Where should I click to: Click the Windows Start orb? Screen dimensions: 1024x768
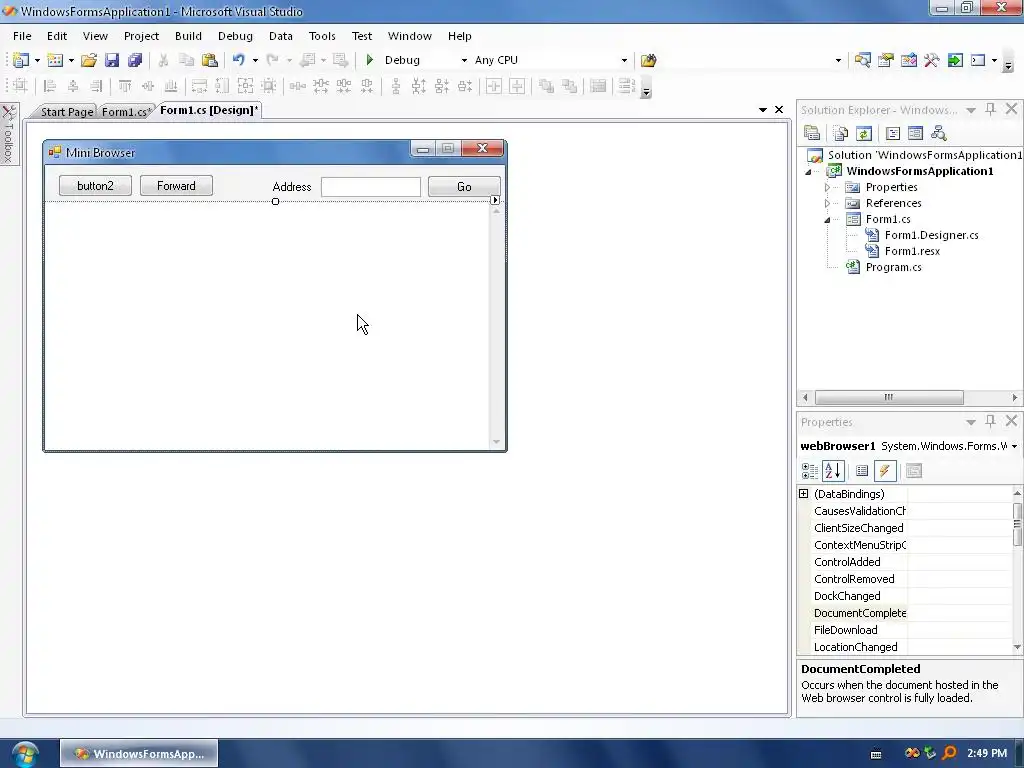pyautogui.click(x=24, y=754)
